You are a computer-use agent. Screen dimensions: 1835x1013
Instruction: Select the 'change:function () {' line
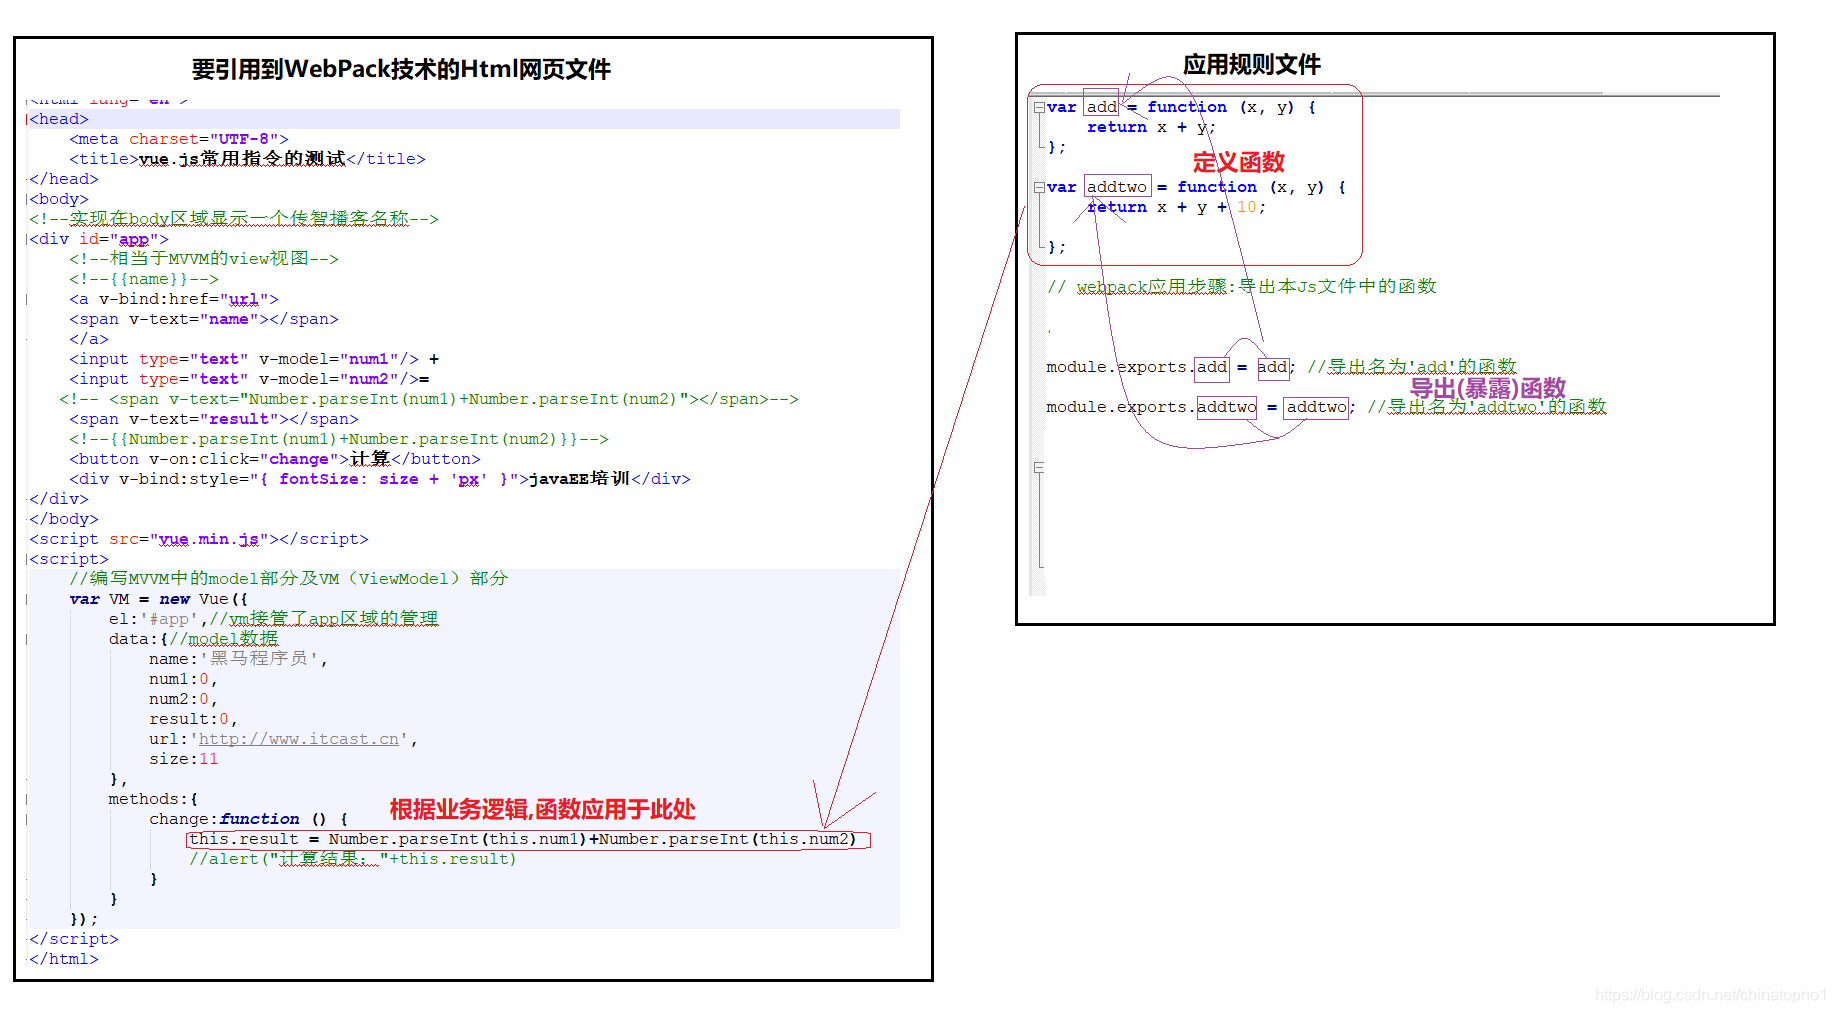click(x=248, y=819)
